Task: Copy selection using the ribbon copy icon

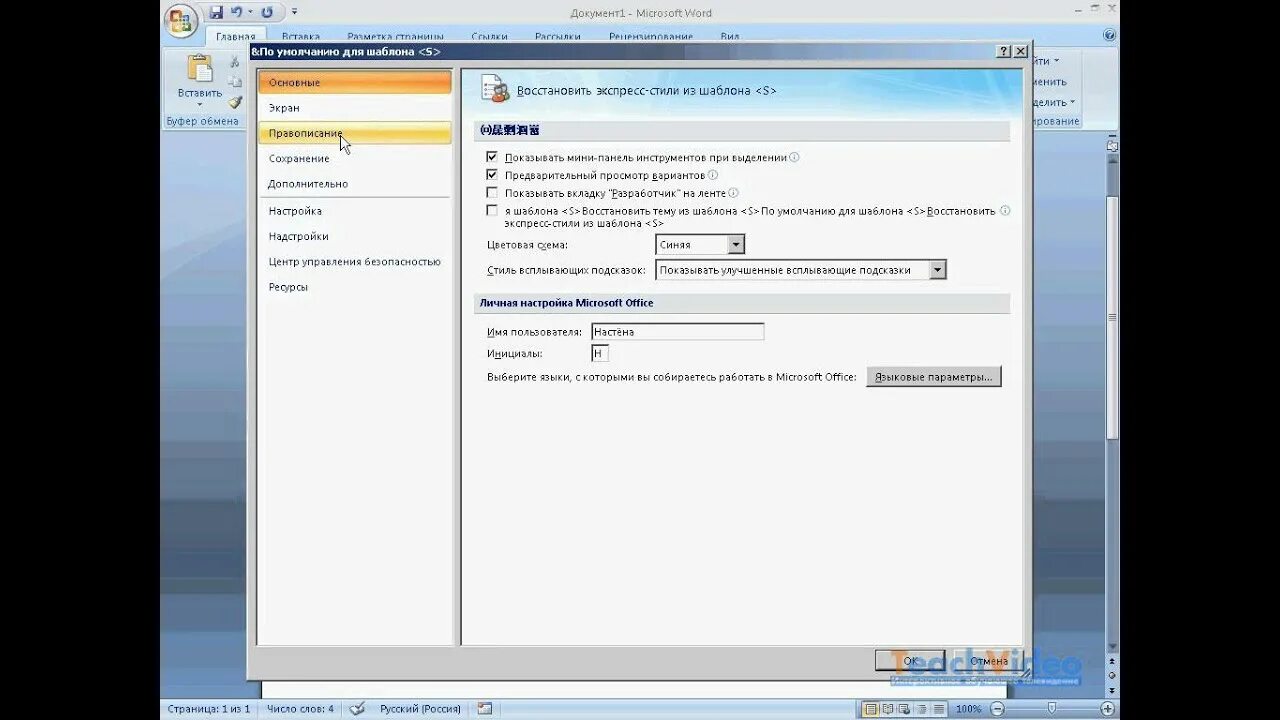Action: [235, 82]
